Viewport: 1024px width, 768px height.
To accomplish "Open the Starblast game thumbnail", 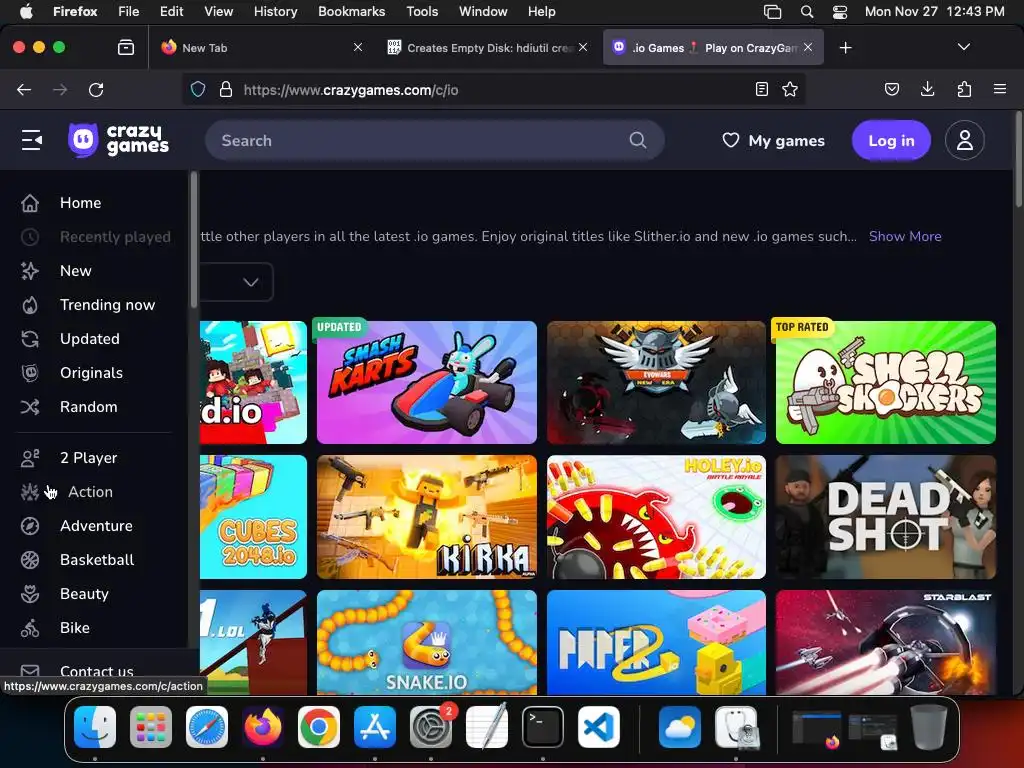I will (886, 643).
